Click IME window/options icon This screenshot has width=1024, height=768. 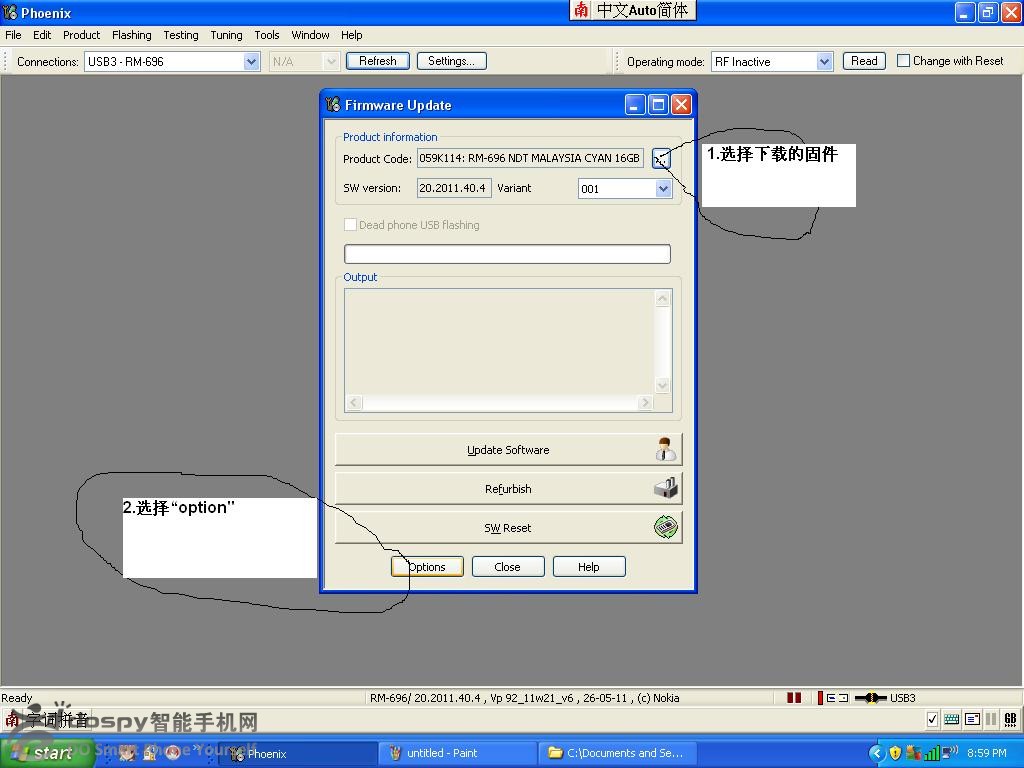coord(972,720)
